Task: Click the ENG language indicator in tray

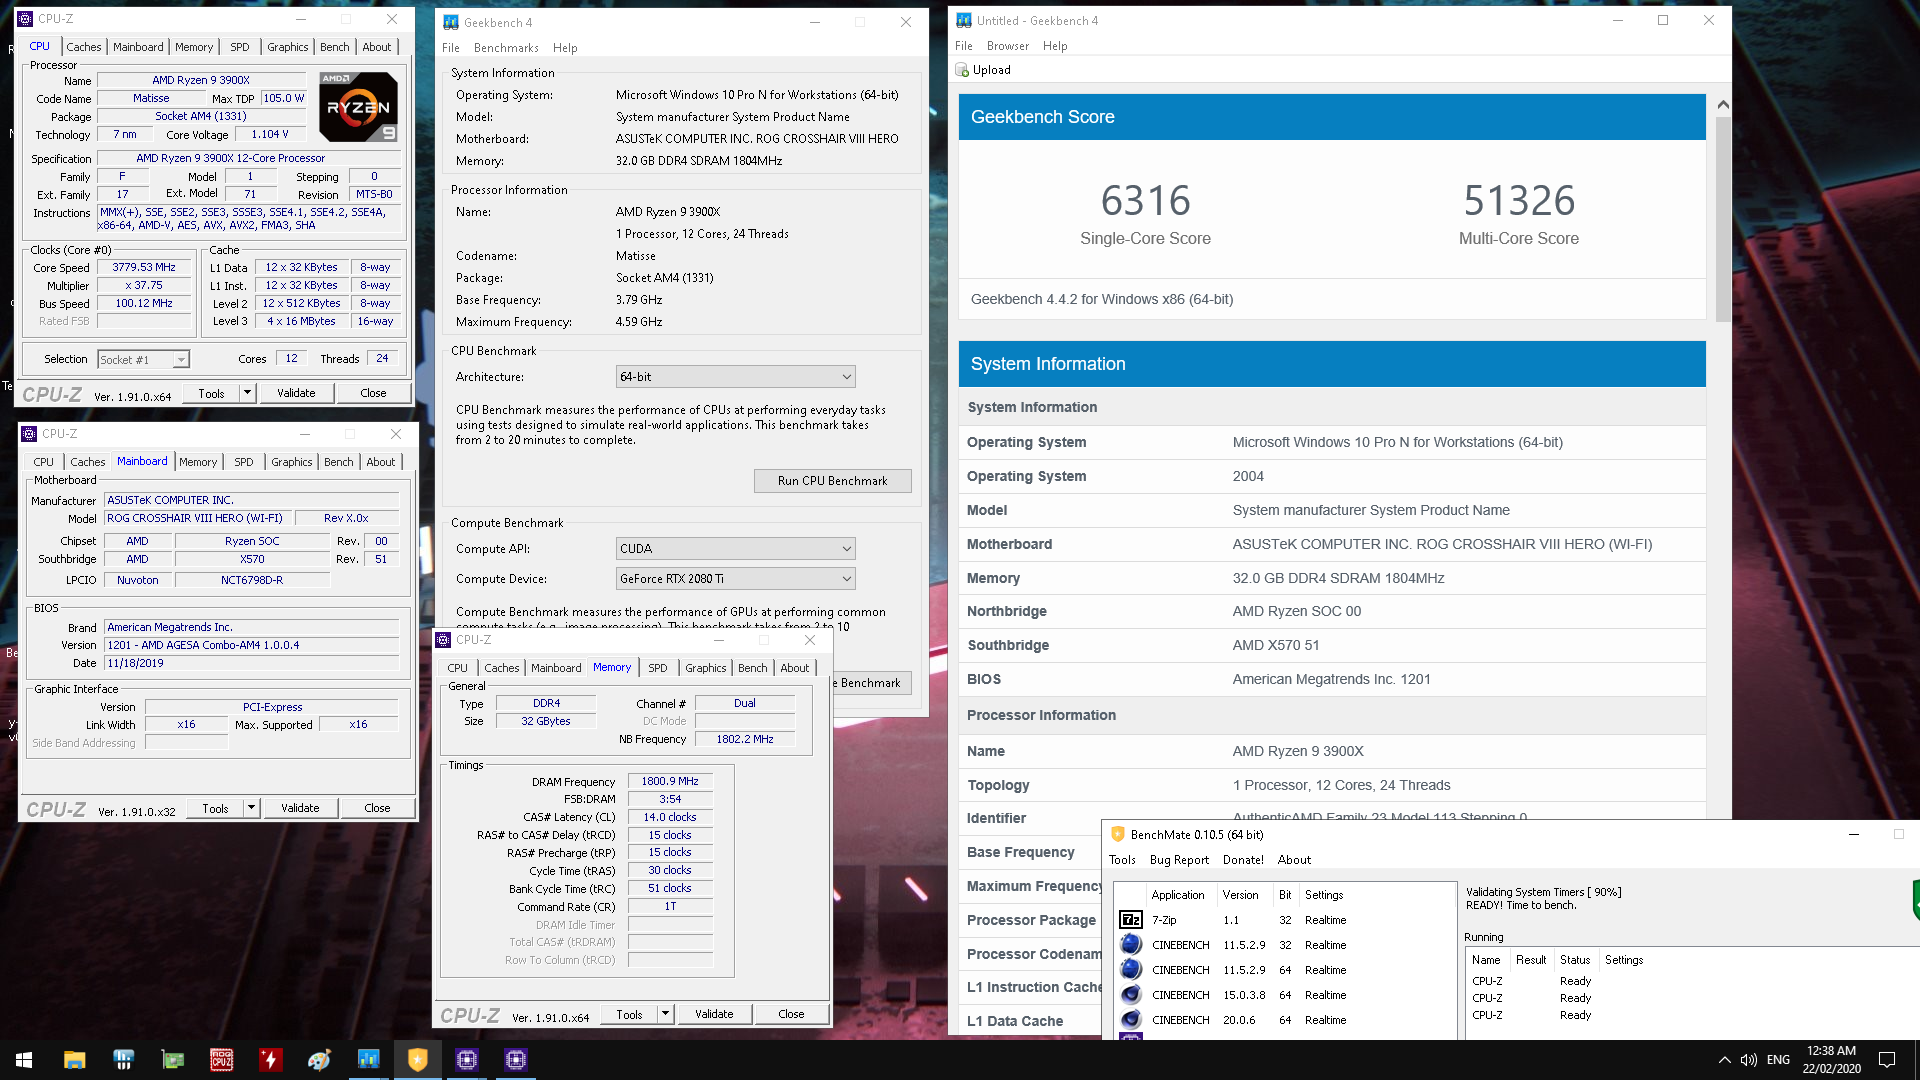Action: (x=1778, y=1060)
